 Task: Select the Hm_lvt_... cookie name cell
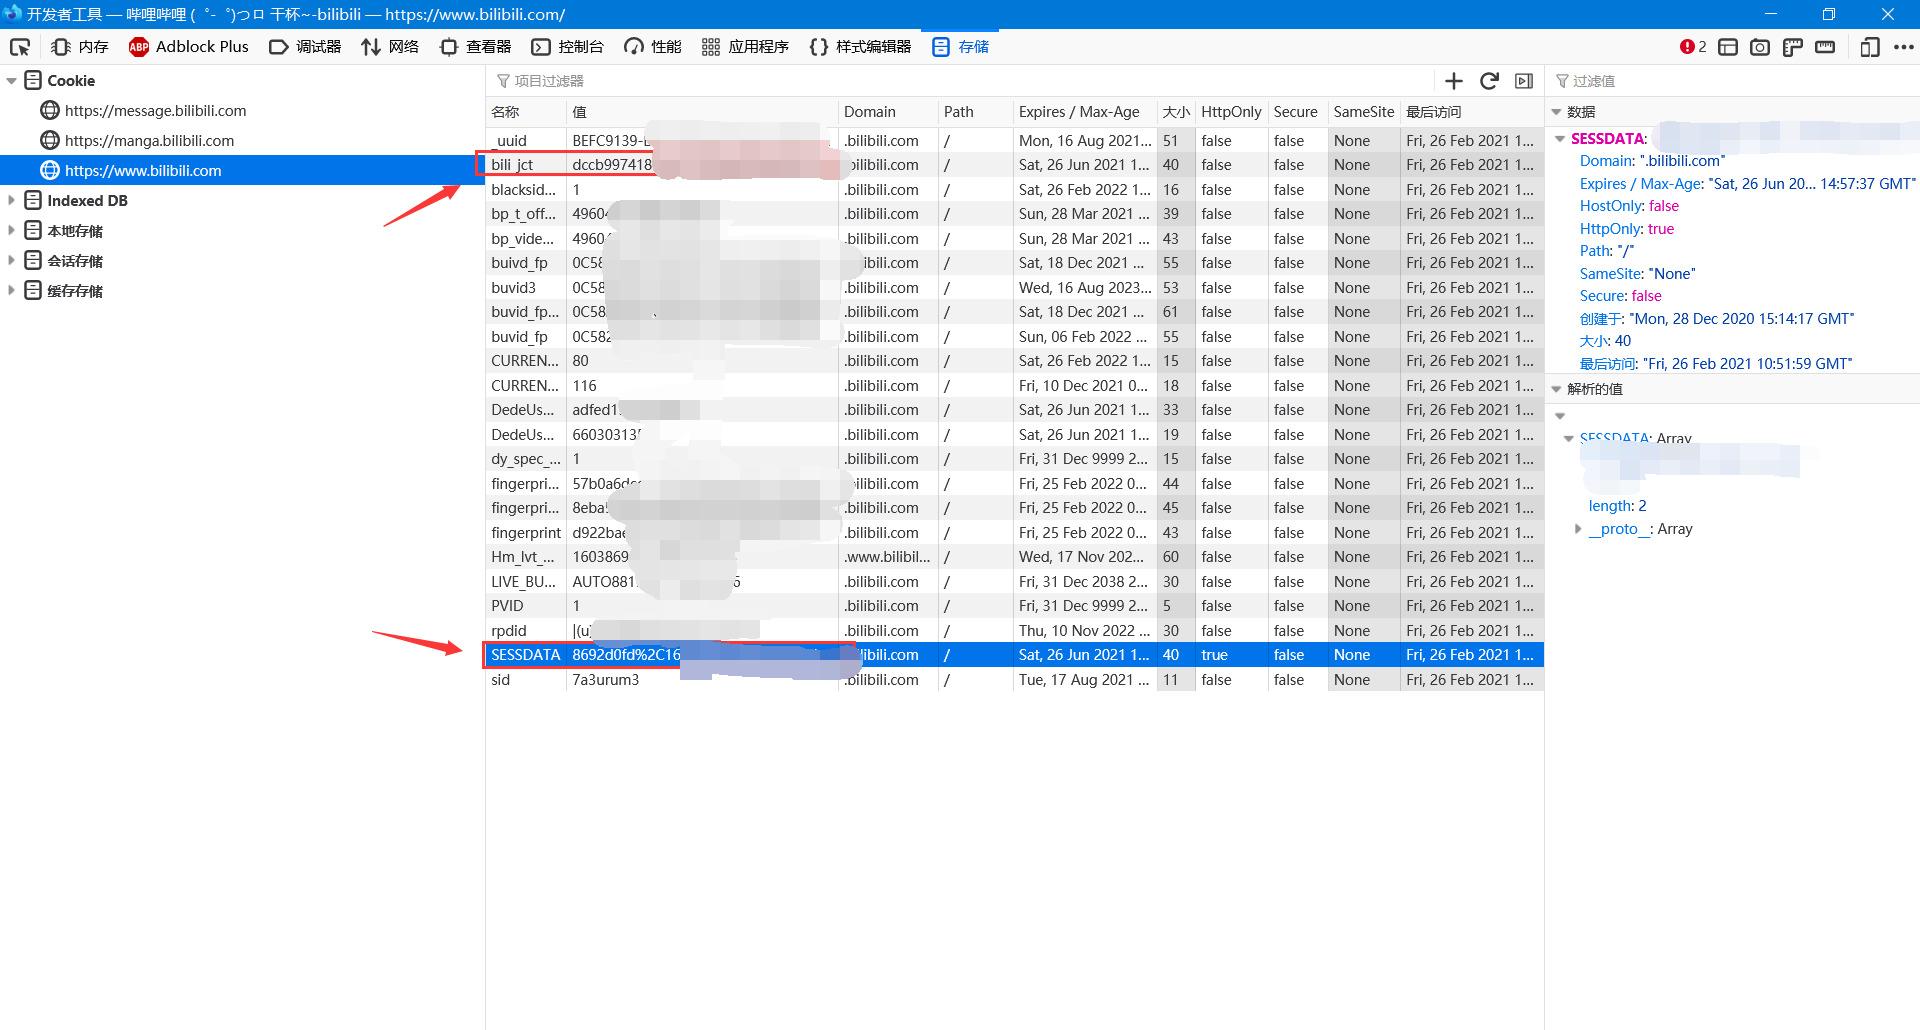tap(526, 557)
